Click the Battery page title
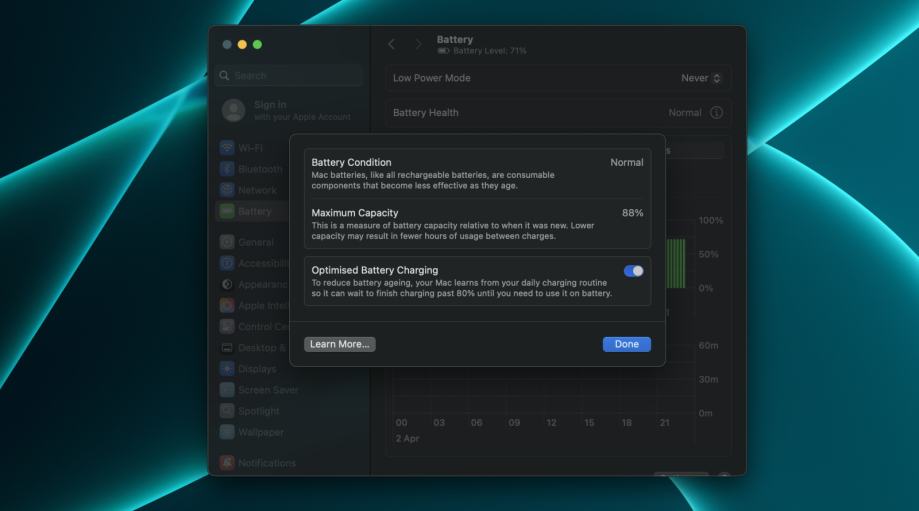The image size is (919, 511). click(x=455, y=39)
